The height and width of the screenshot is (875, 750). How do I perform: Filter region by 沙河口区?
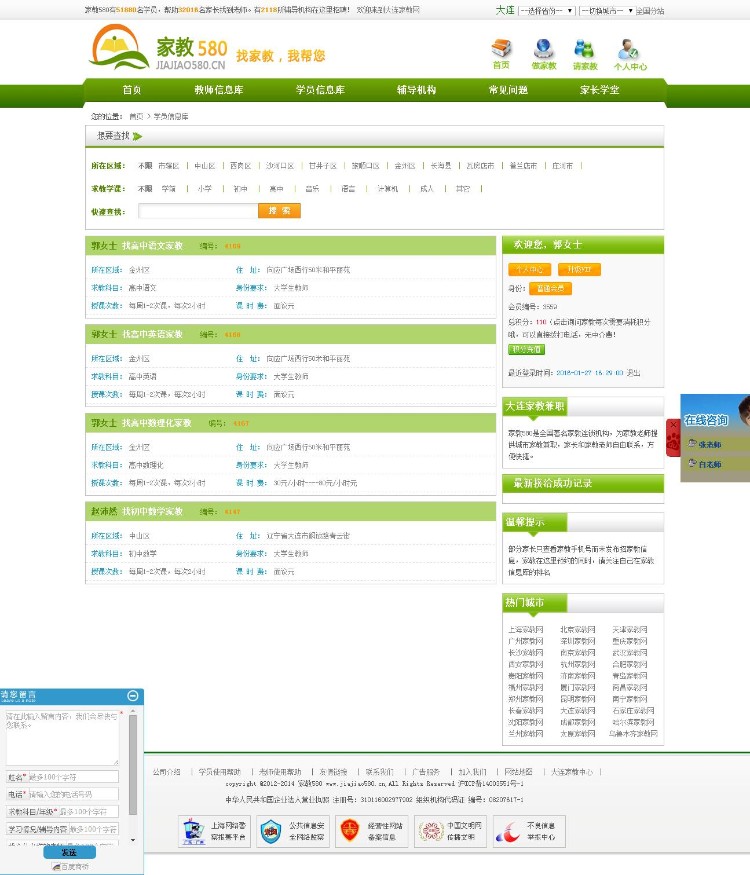(x=280, y=166)
